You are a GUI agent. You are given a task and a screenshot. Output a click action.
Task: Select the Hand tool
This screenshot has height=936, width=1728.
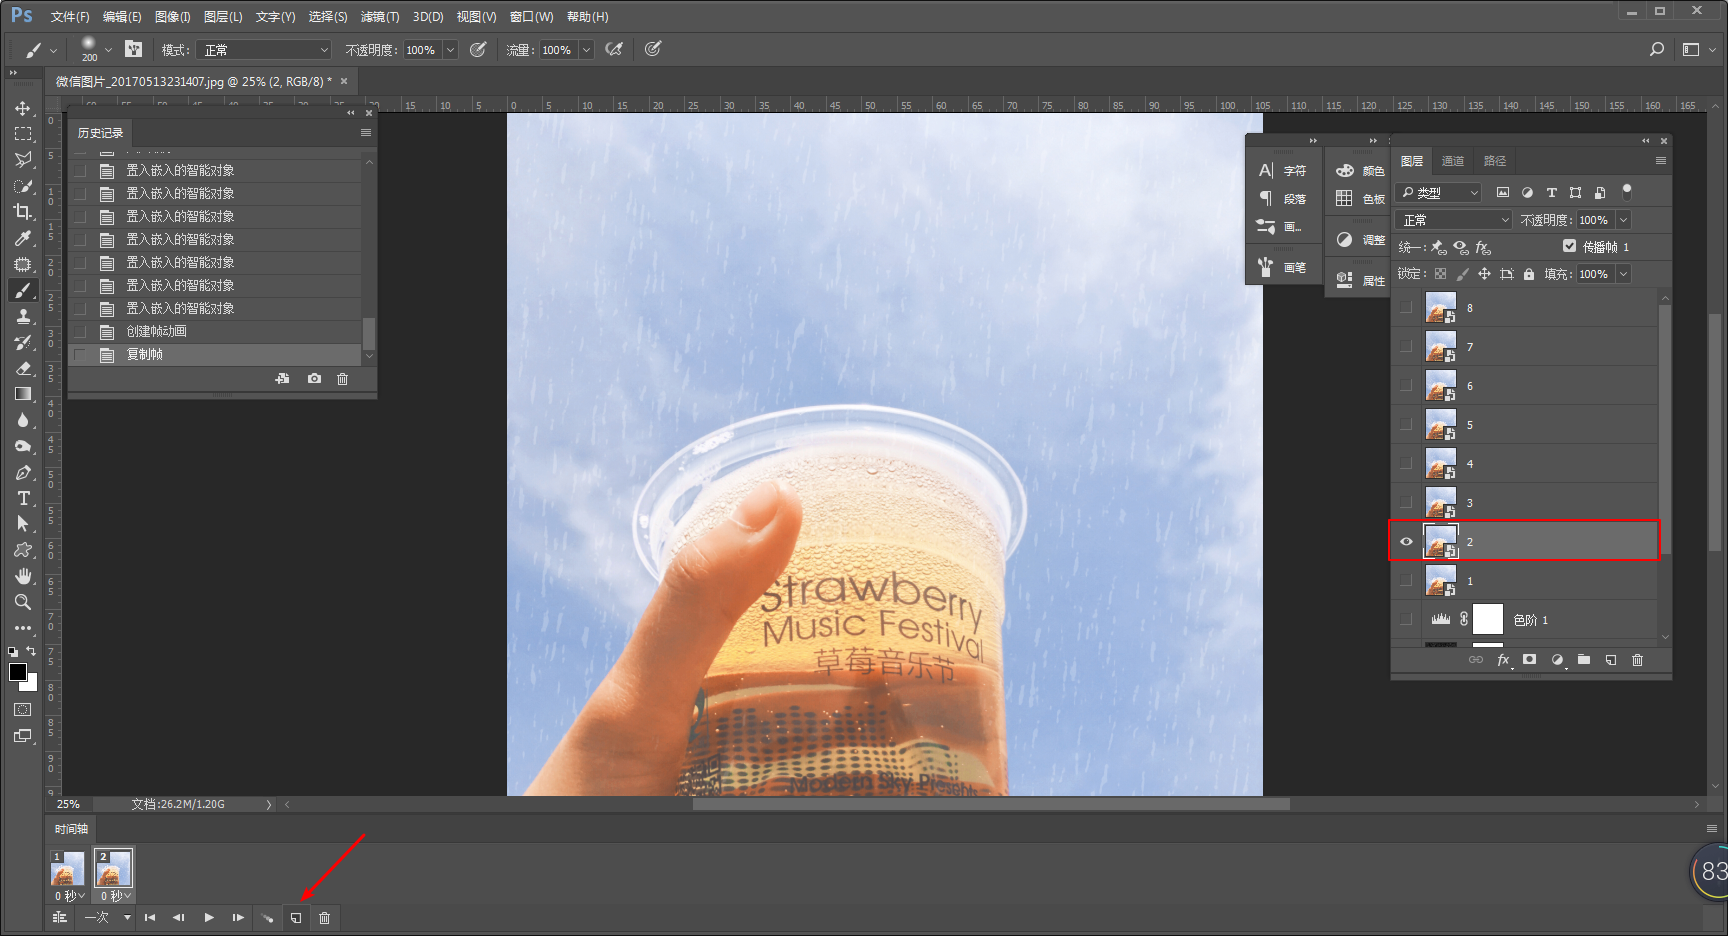(x=23, y=576)
